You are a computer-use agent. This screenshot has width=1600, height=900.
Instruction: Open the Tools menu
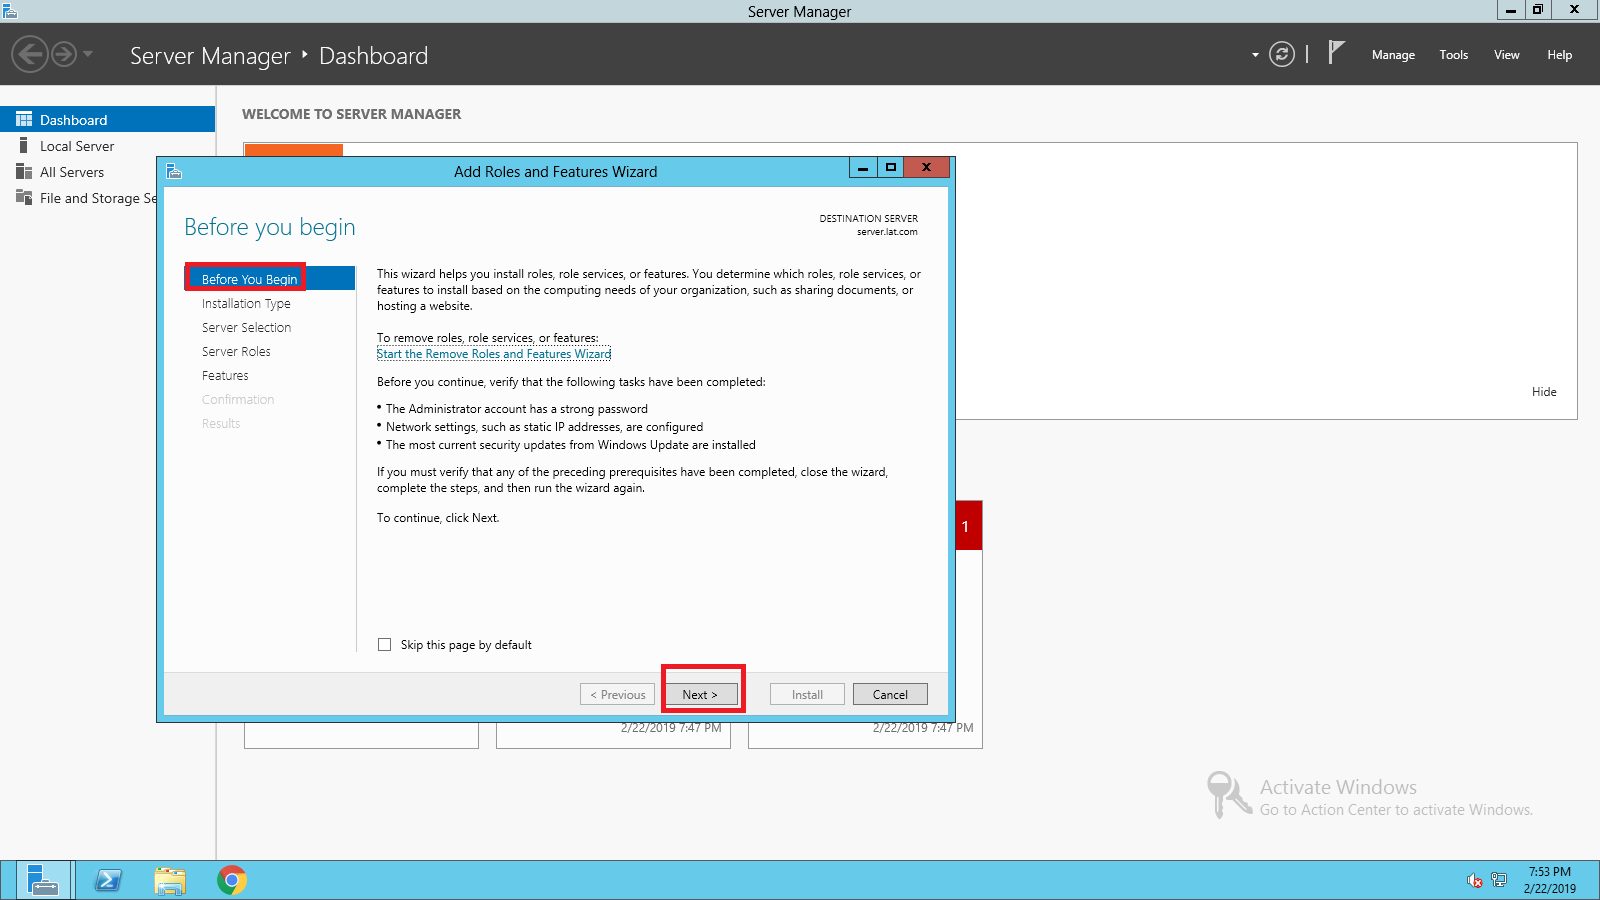click(1453, 55)
